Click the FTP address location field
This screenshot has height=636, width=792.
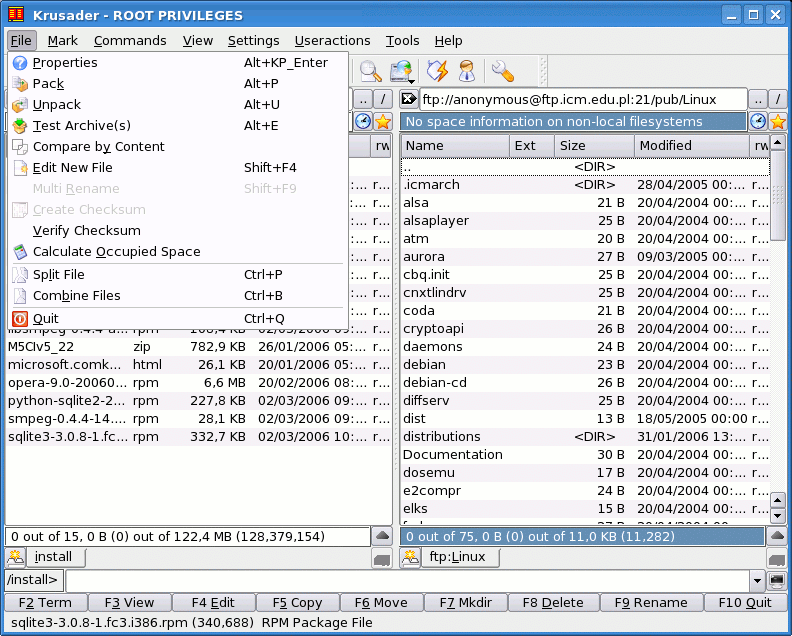pyautogui.click(x=583, y=100)
